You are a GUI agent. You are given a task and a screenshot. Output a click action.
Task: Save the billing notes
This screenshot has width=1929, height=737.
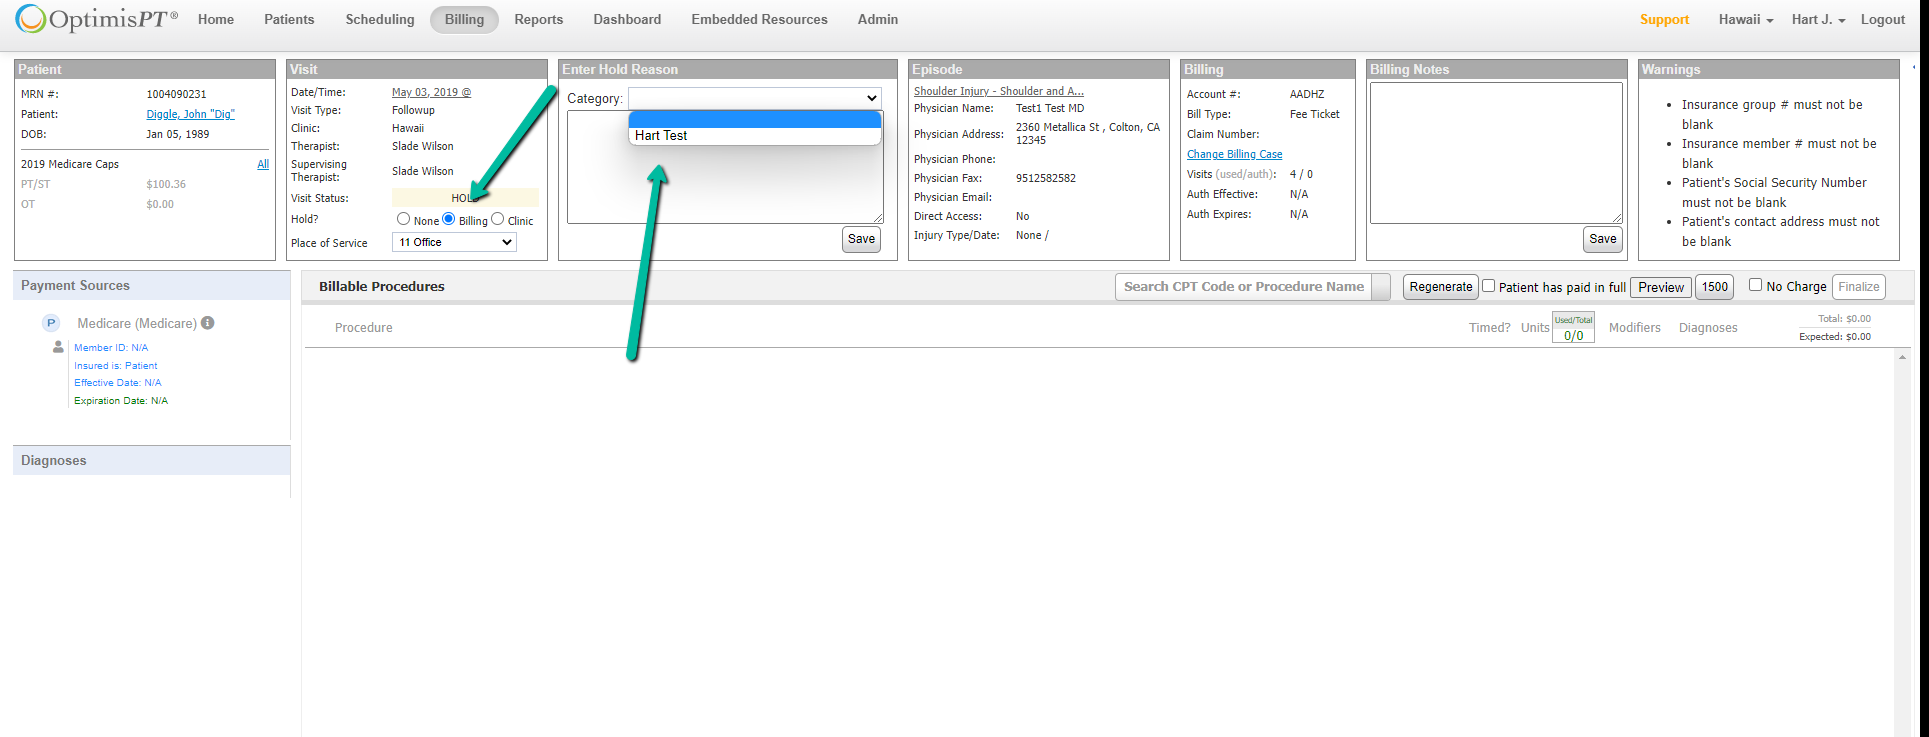point(1603,239)
